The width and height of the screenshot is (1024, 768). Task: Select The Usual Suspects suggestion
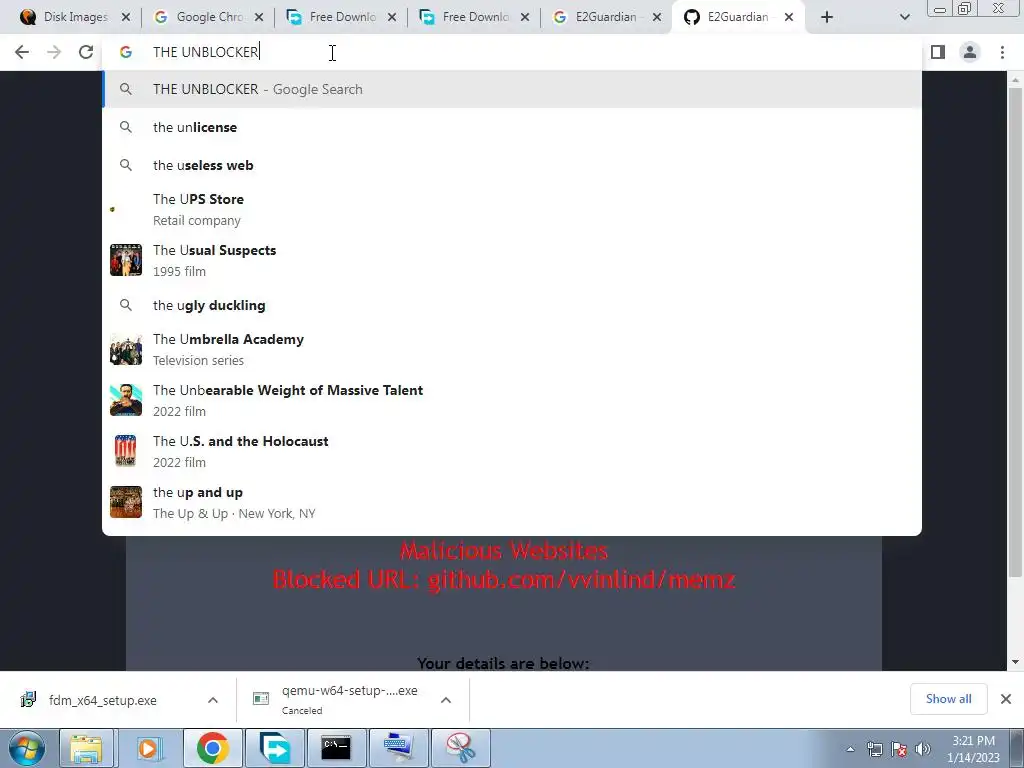tap(512, 260)
